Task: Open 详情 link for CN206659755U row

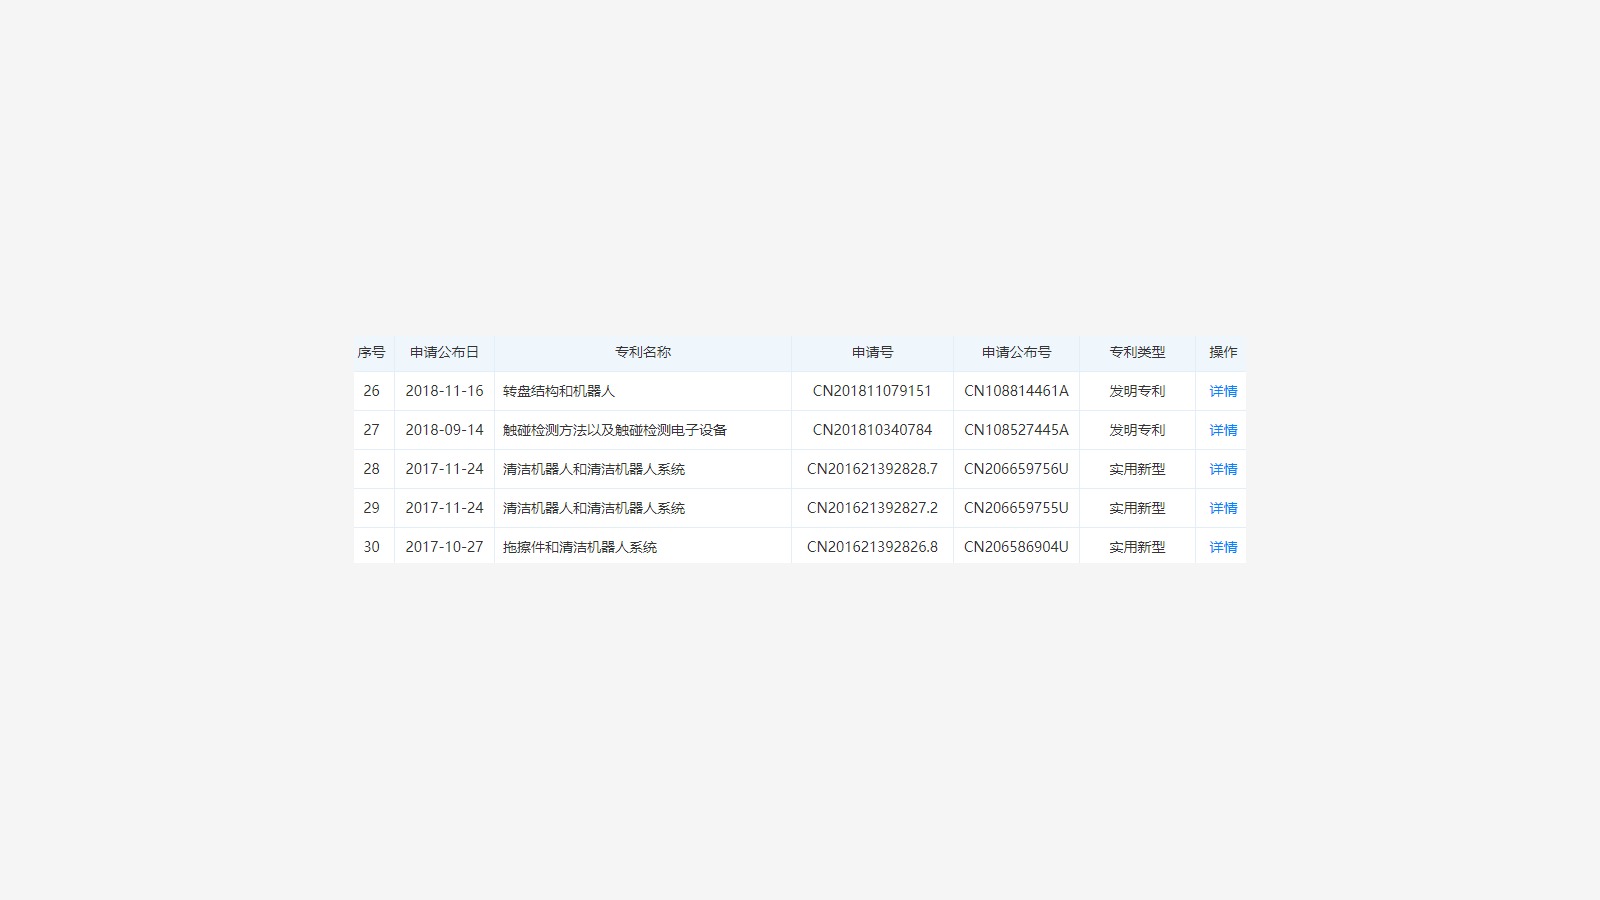Action: tap(1223, 508)
